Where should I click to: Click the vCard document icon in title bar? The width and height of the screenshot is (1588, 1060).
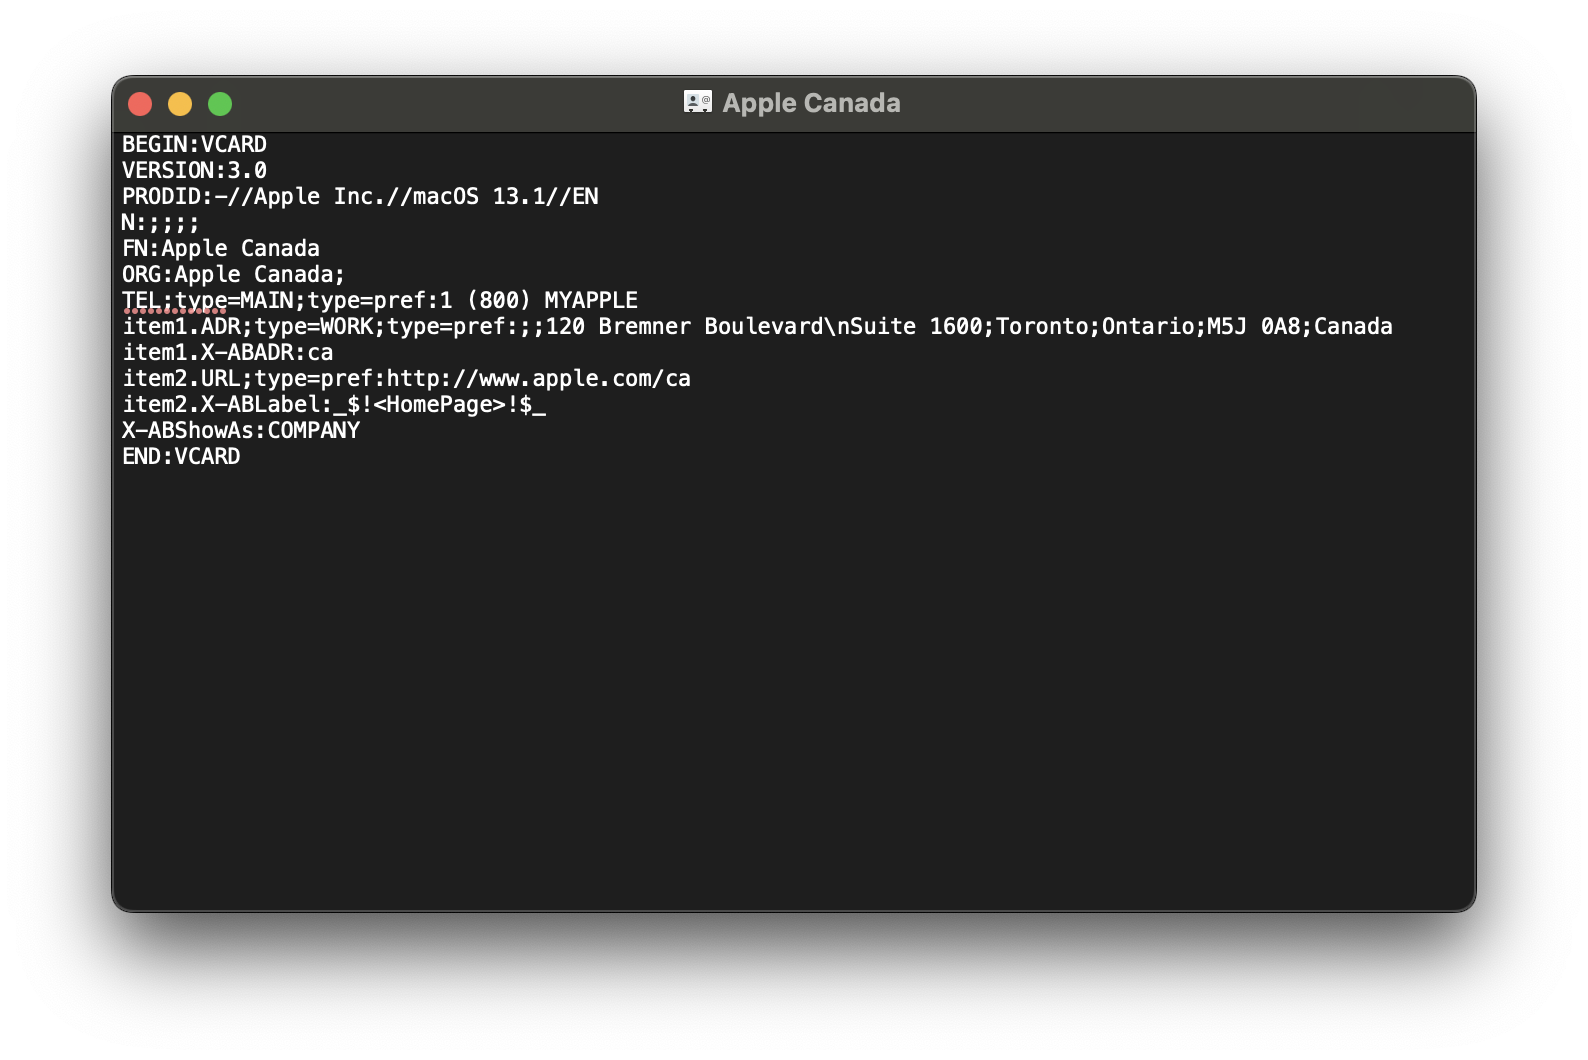tap(697, 102)
